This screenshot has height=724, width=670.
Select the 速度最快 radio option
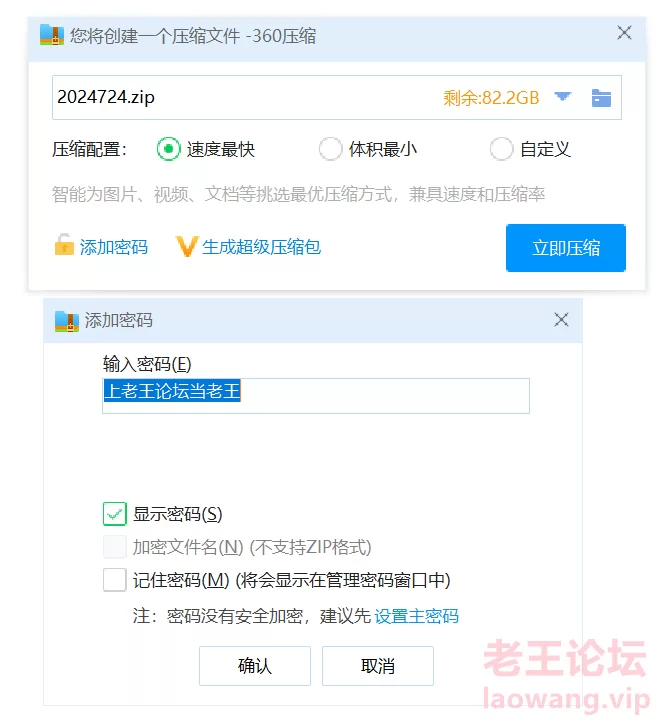coord(169,149)
